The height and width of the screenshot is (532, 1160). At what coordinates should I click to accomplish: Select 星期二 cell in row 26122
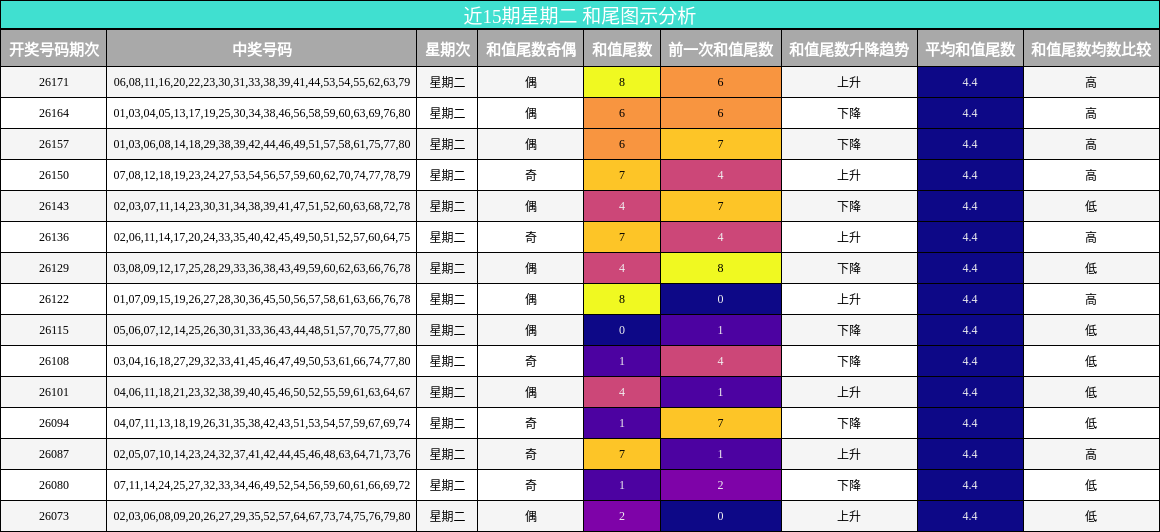point(448,300)
